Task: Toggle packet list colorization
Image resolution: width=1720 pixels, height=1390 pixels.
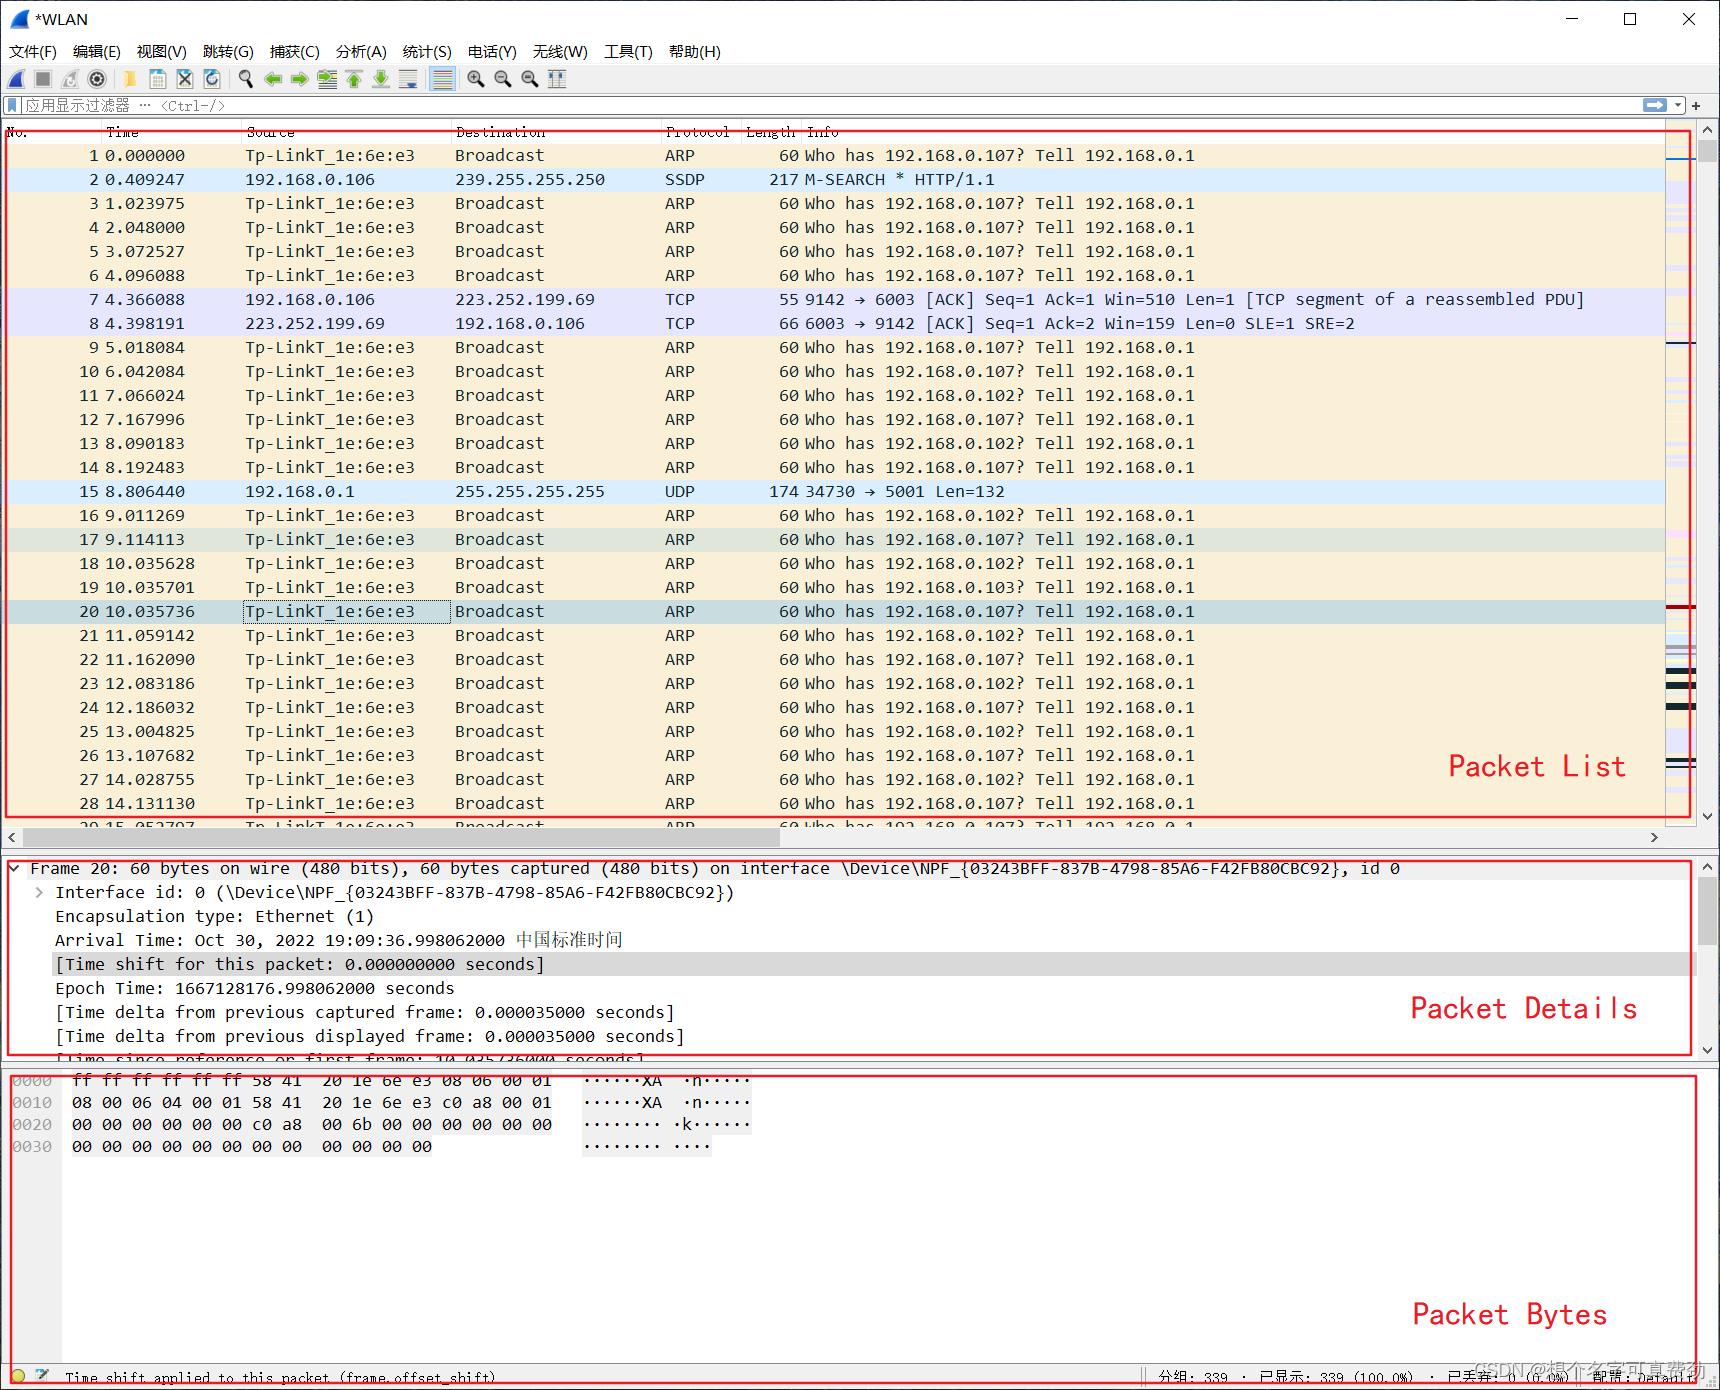Action: click(x=442, y=79)
